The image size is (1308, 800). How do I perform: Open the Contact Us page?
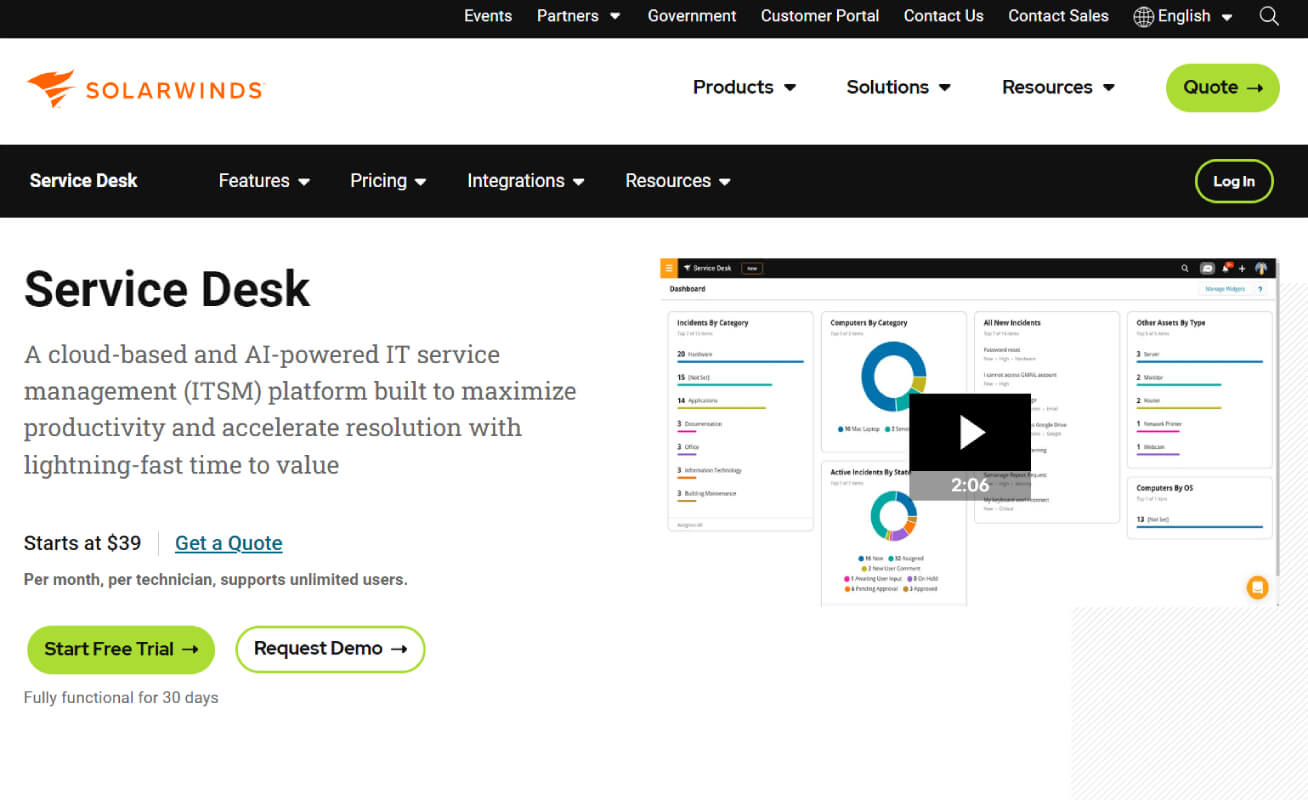point(944,16)
